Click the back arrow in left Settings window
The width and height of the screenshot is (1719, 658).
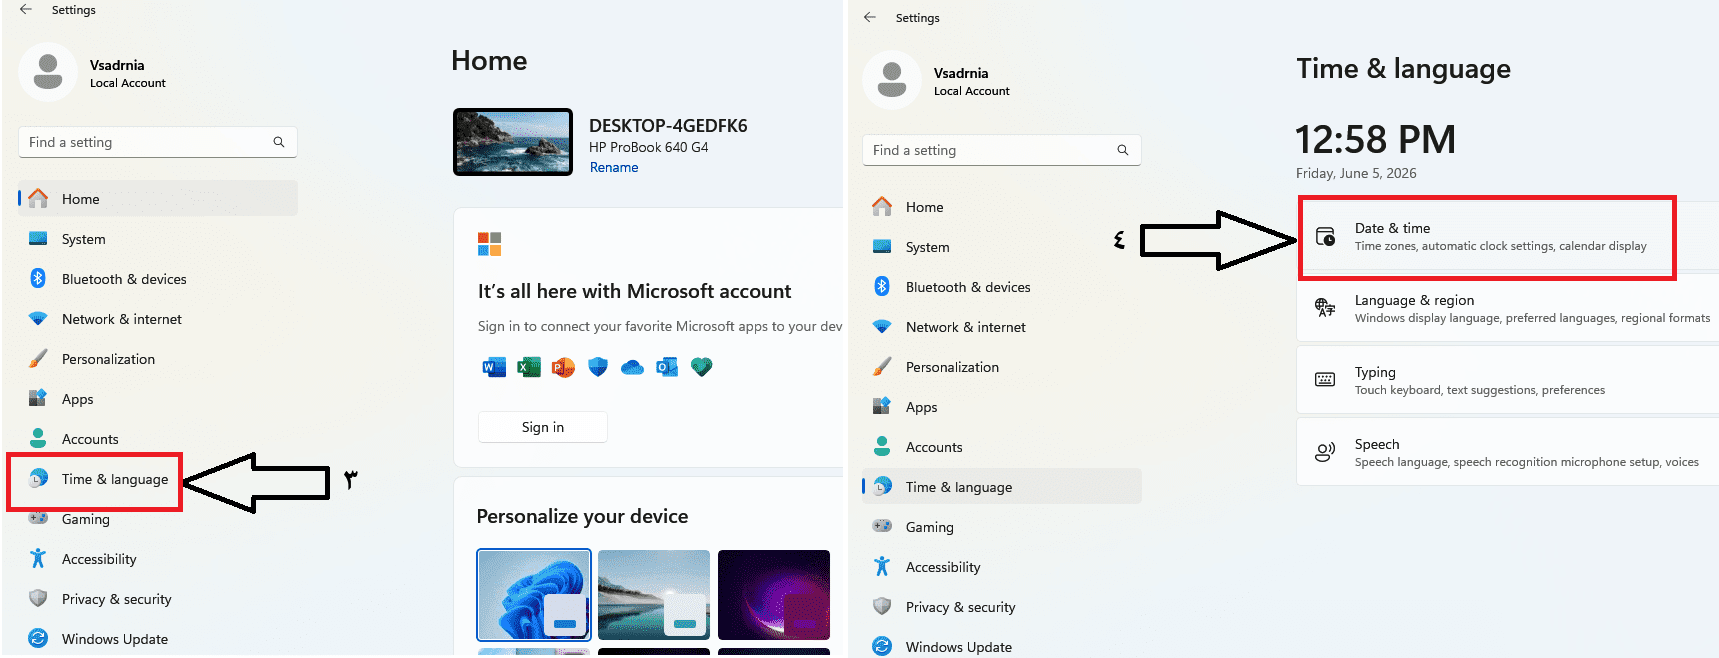tap(26, 9)
